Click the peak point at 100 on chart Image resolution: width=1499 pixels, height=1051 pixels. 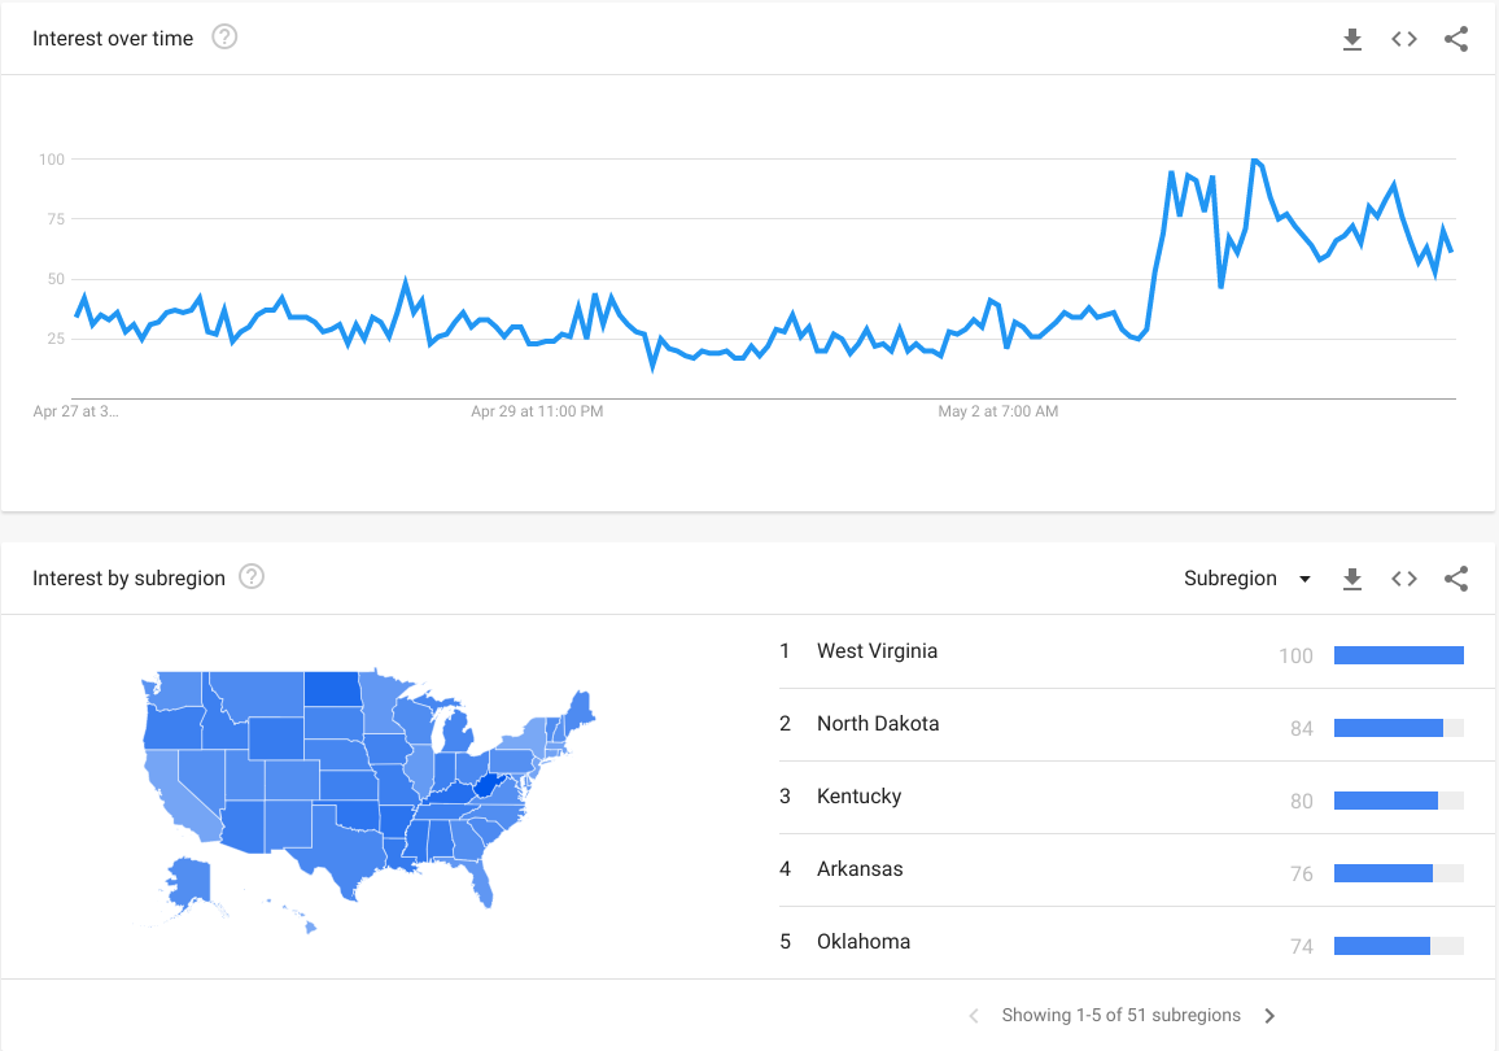coord(1255,160)
